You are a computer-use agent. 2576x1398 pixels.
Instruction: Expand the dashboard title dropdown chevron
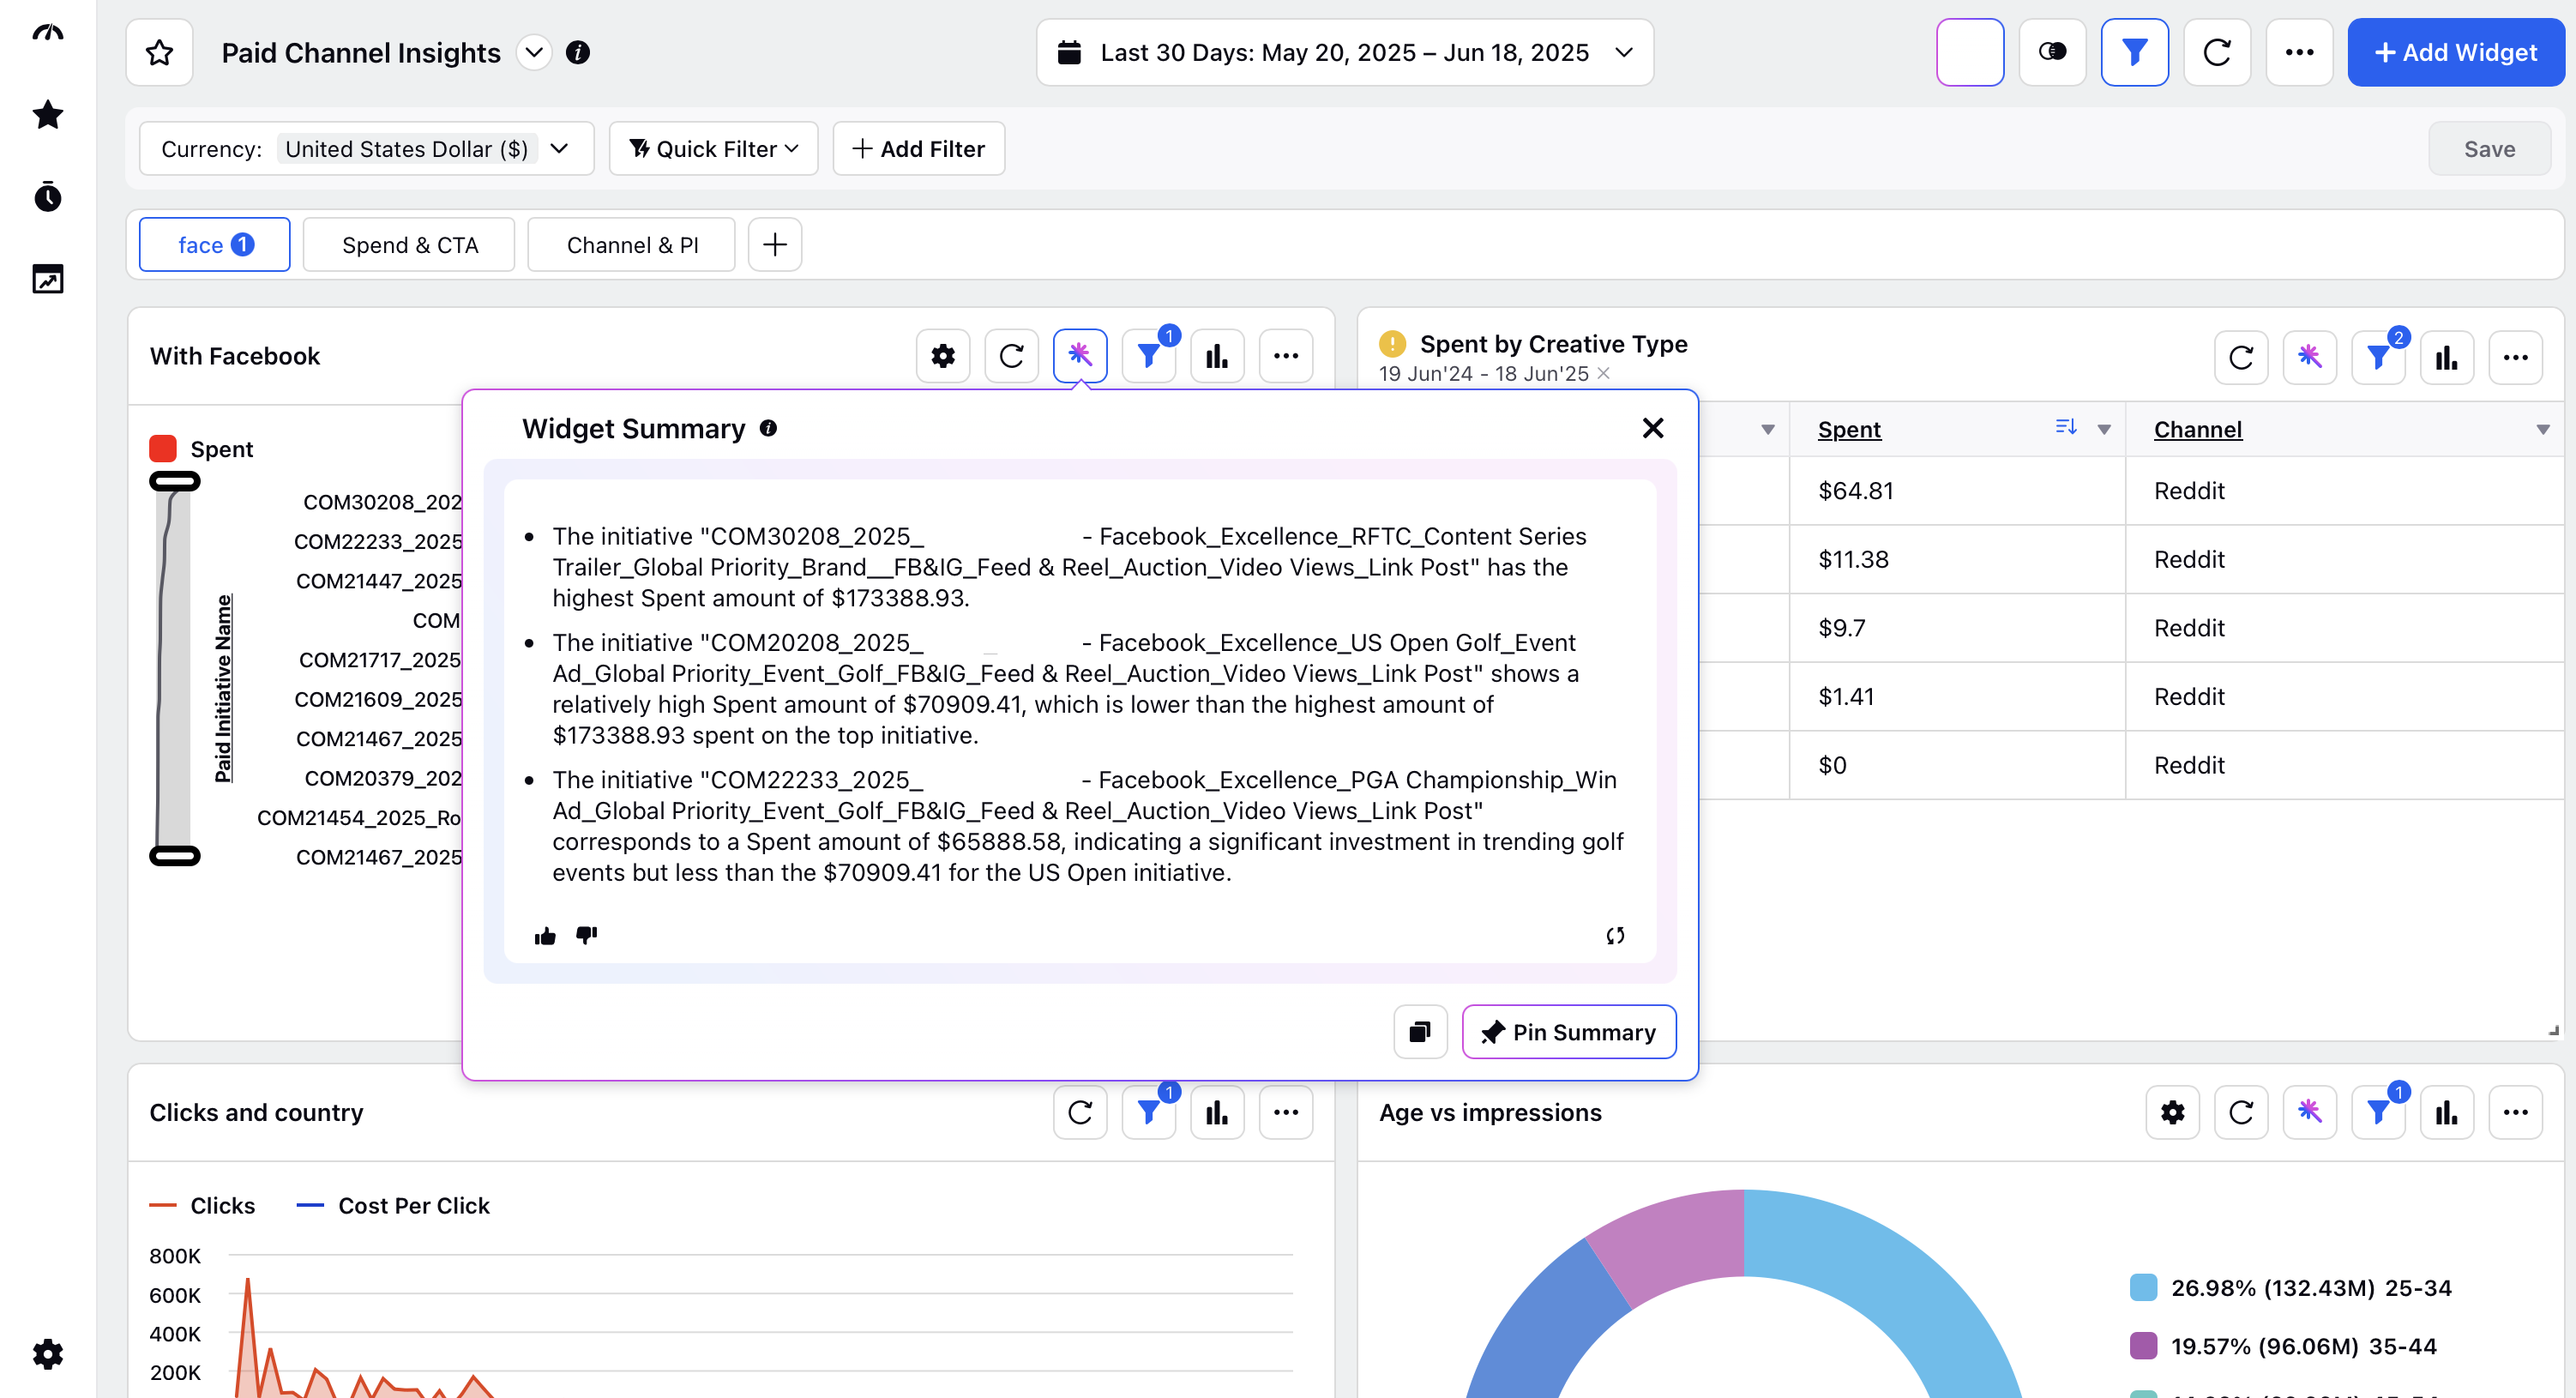(534, 52)
